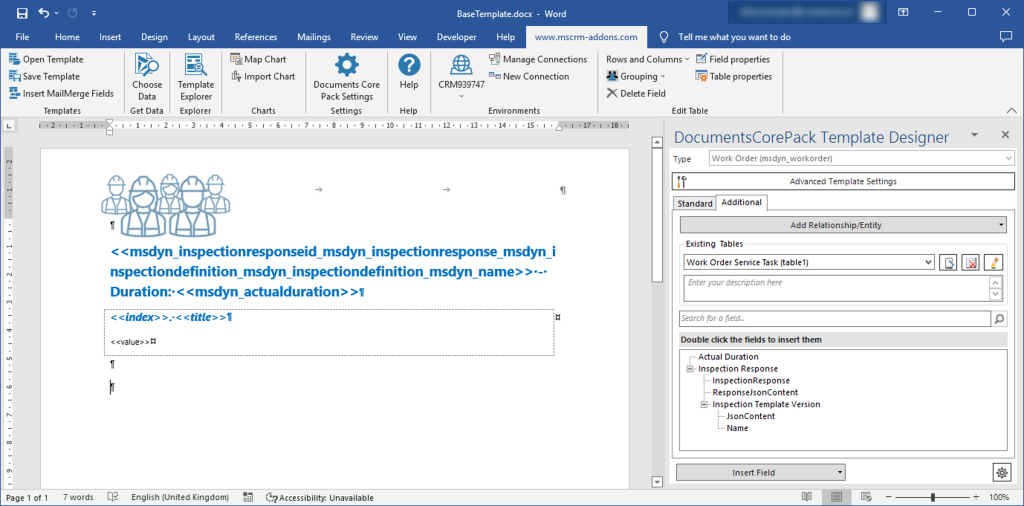Open the Choose Data tool
Screen dimensions: 1024x506
tap(147, 77)
